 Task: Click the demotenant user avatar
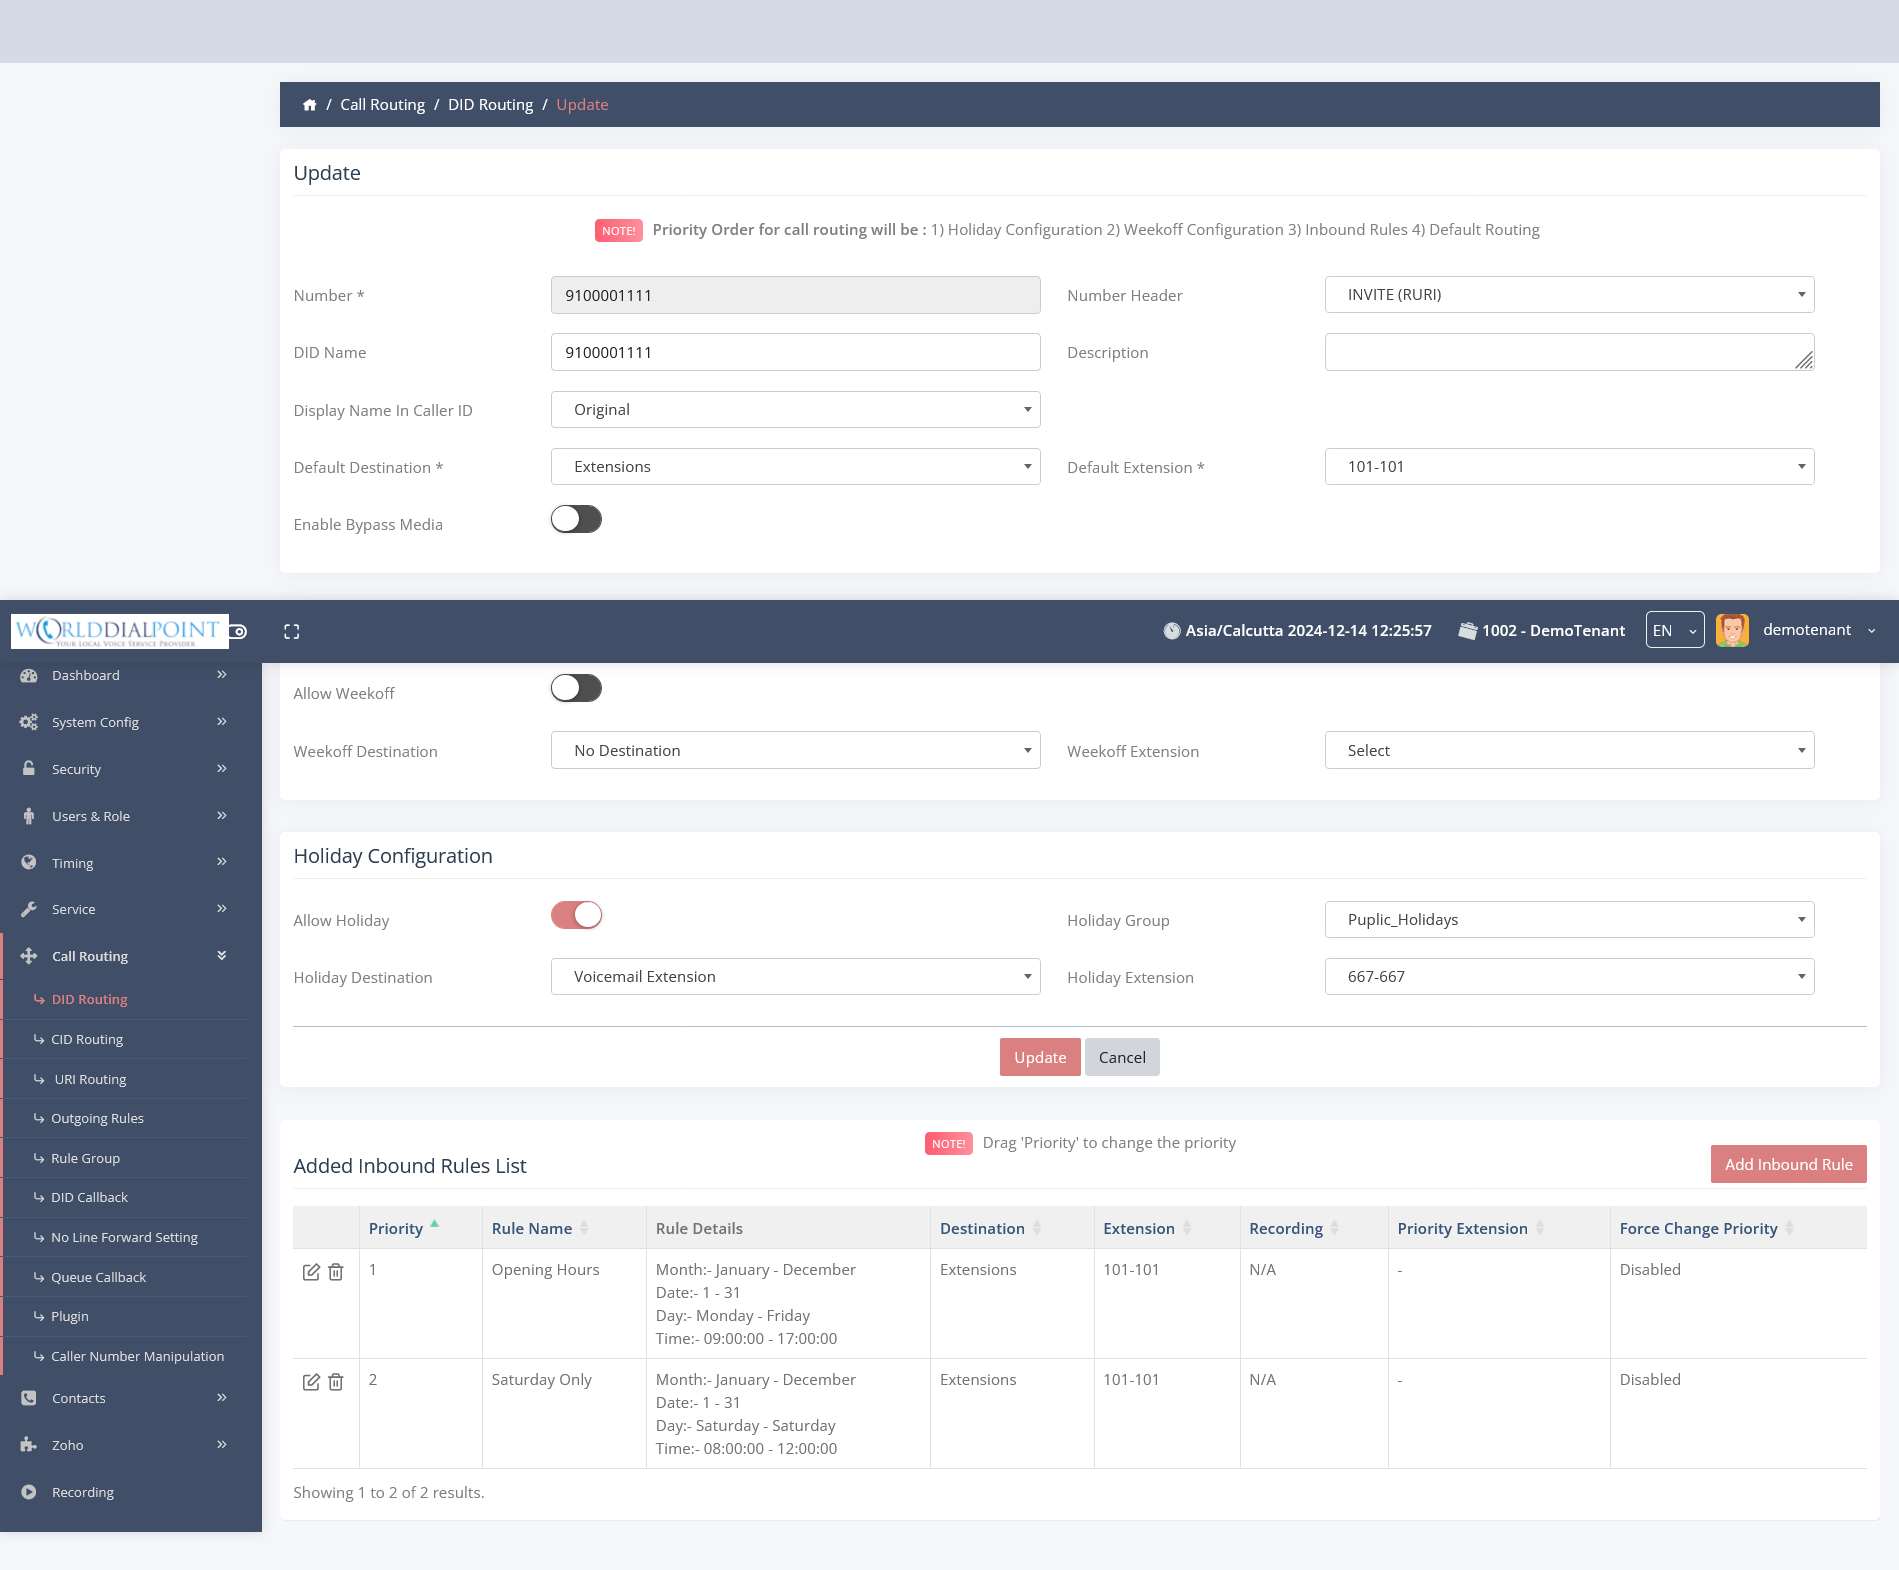pyautogui.click(x=1732, y=630)
